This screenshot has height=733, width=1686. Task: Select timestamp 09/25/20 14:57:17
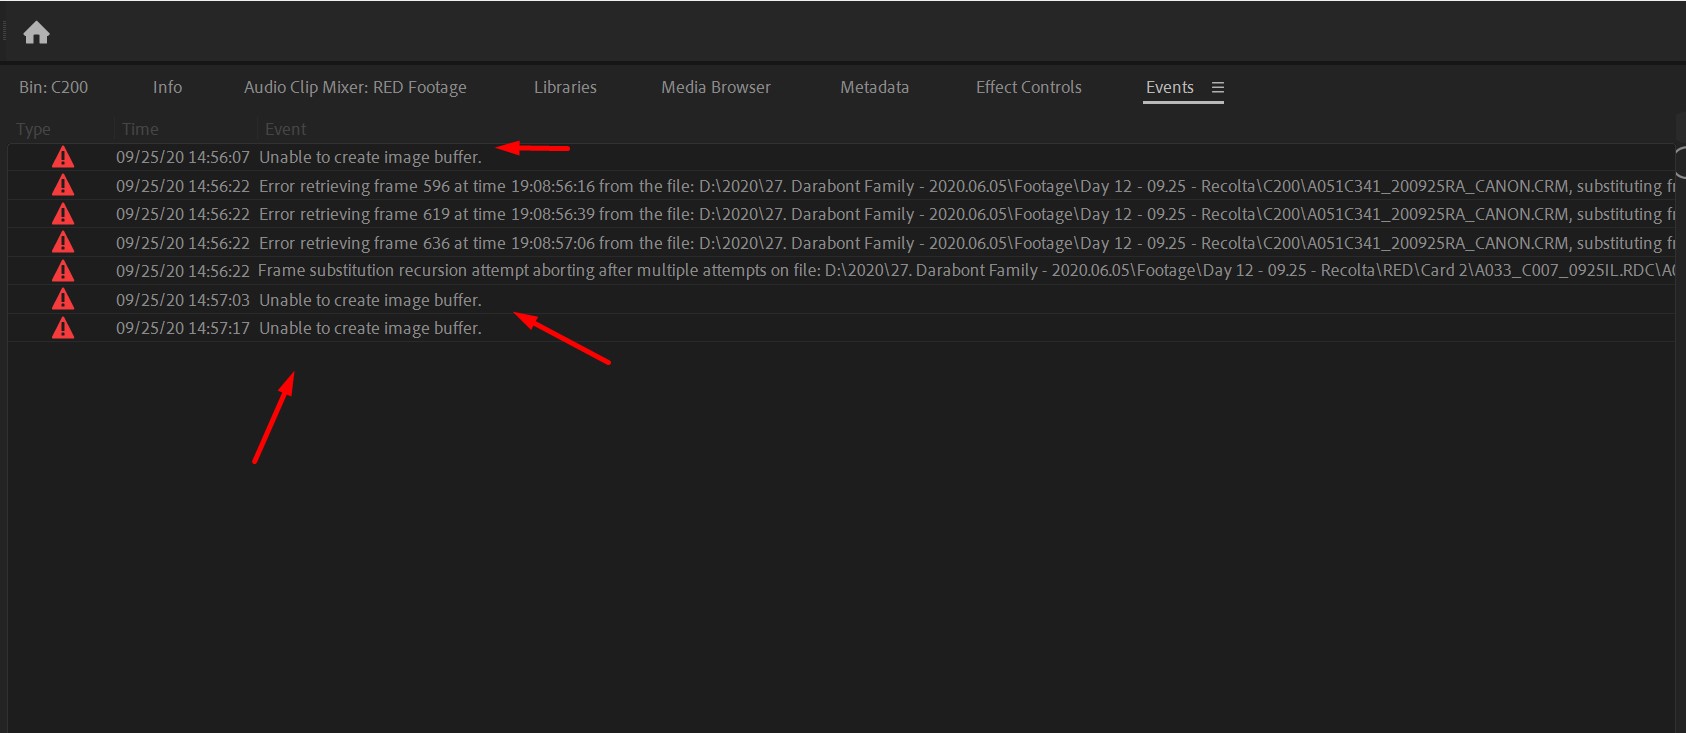(x=183, y=328)
